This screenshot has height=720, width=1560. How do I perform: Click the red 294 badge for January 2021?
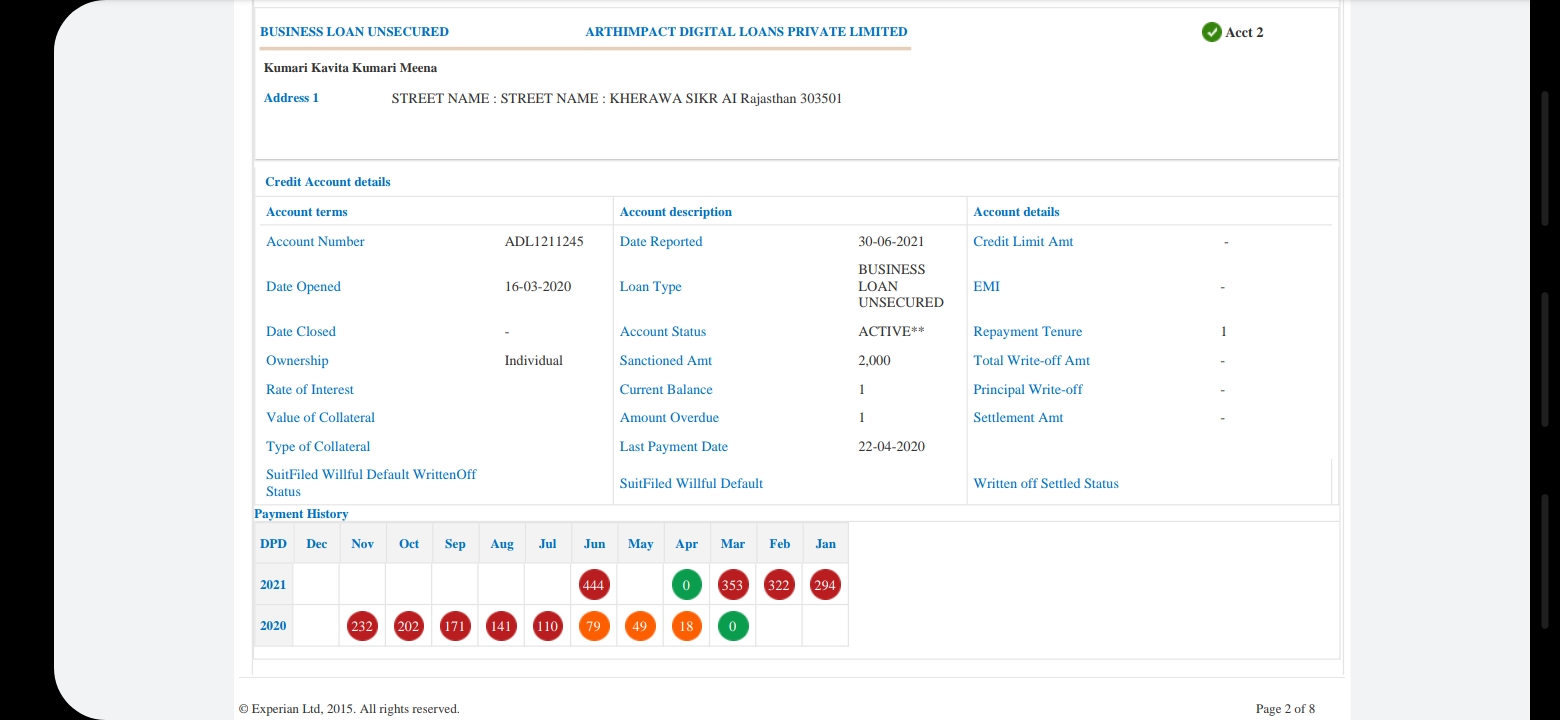point(825,585)
